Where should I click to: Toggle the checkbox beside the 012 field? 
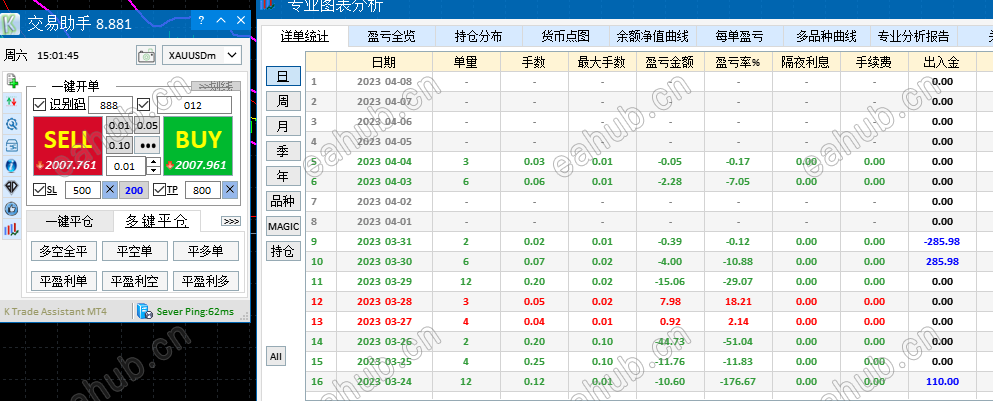tap(144, 105)
